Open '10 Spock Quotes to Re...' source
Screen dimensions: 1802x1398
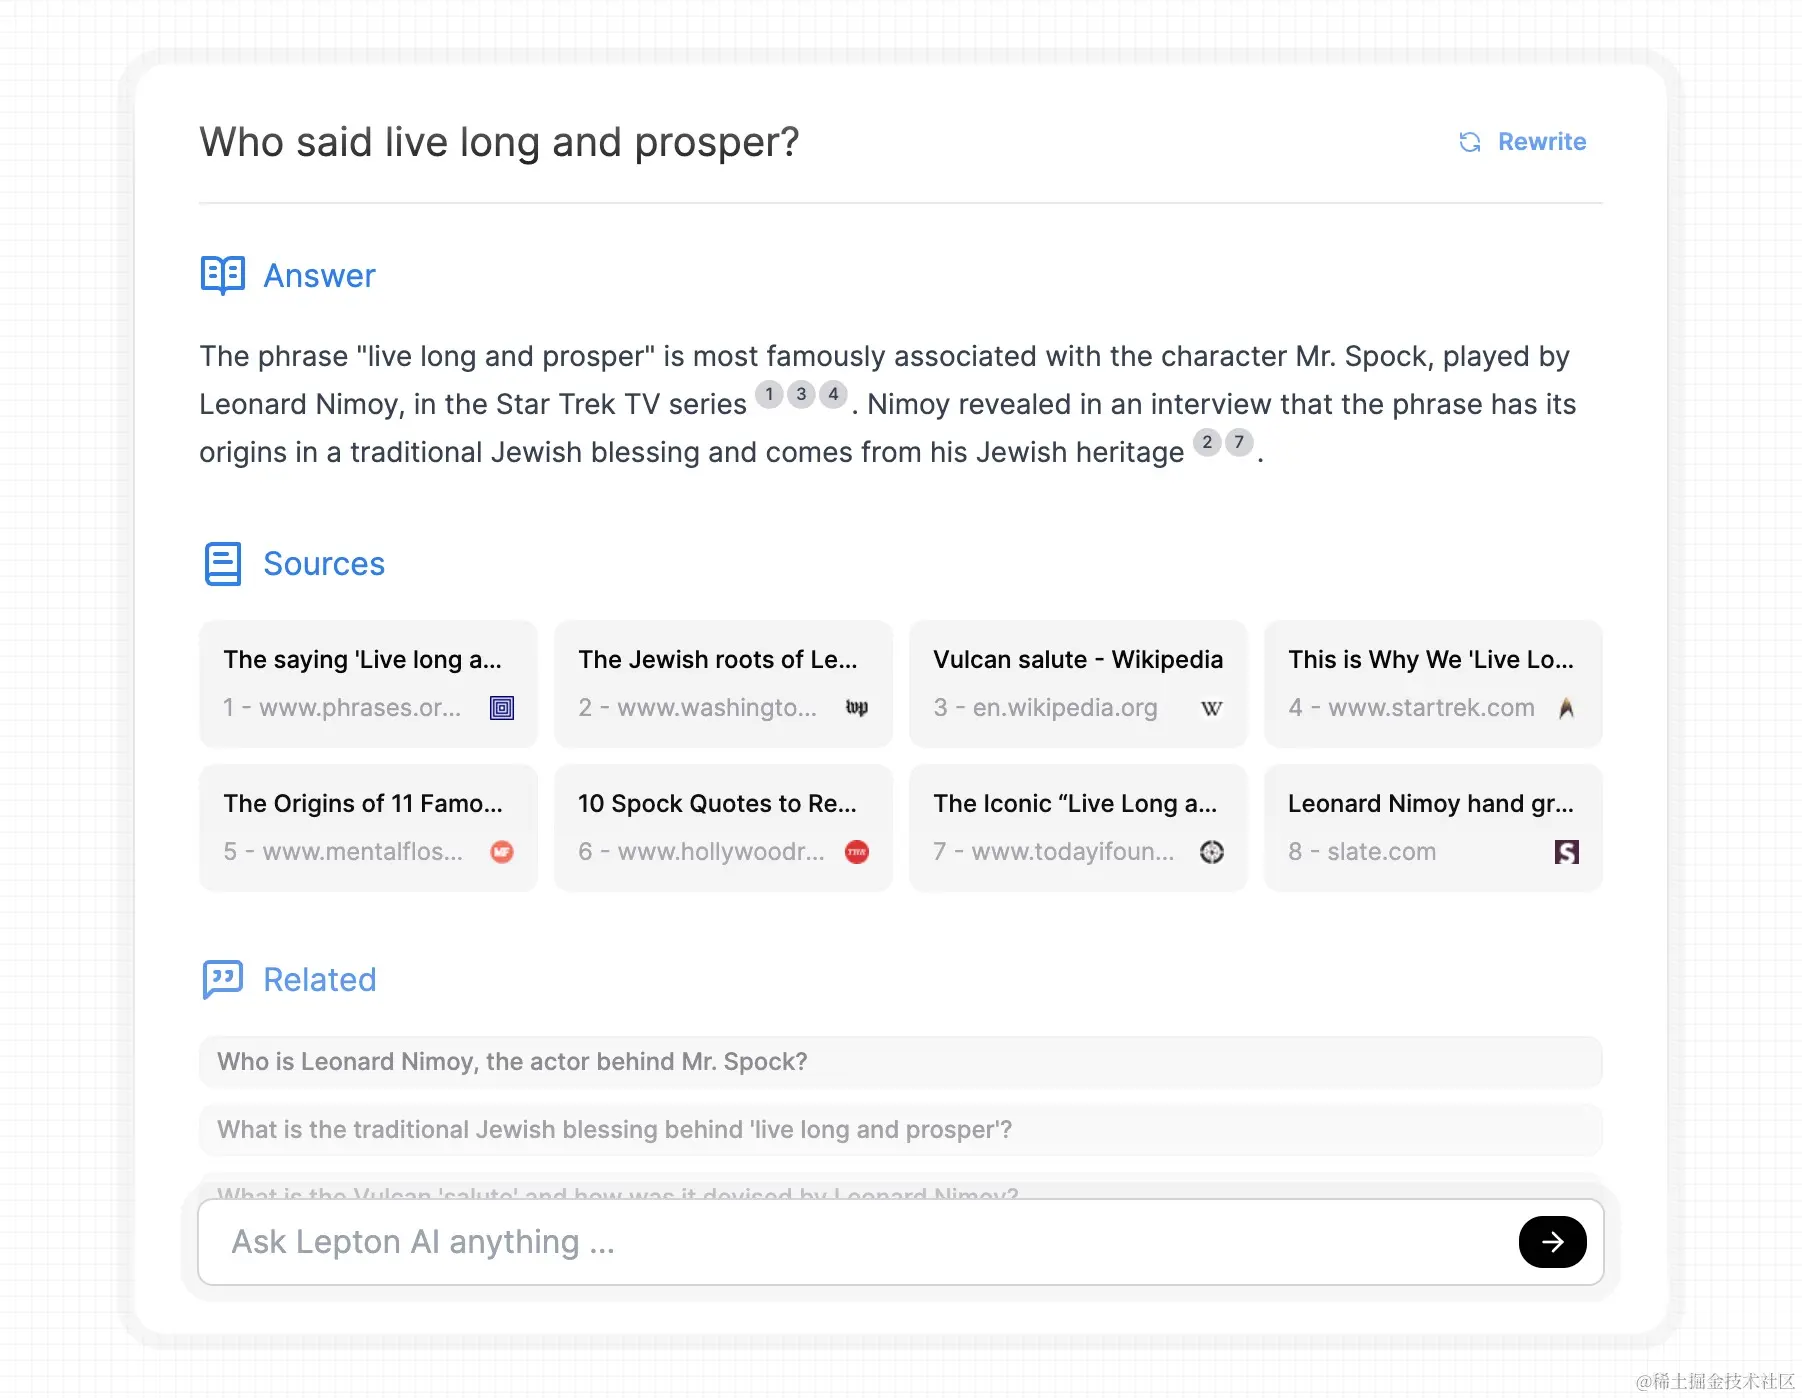point(723,828)
